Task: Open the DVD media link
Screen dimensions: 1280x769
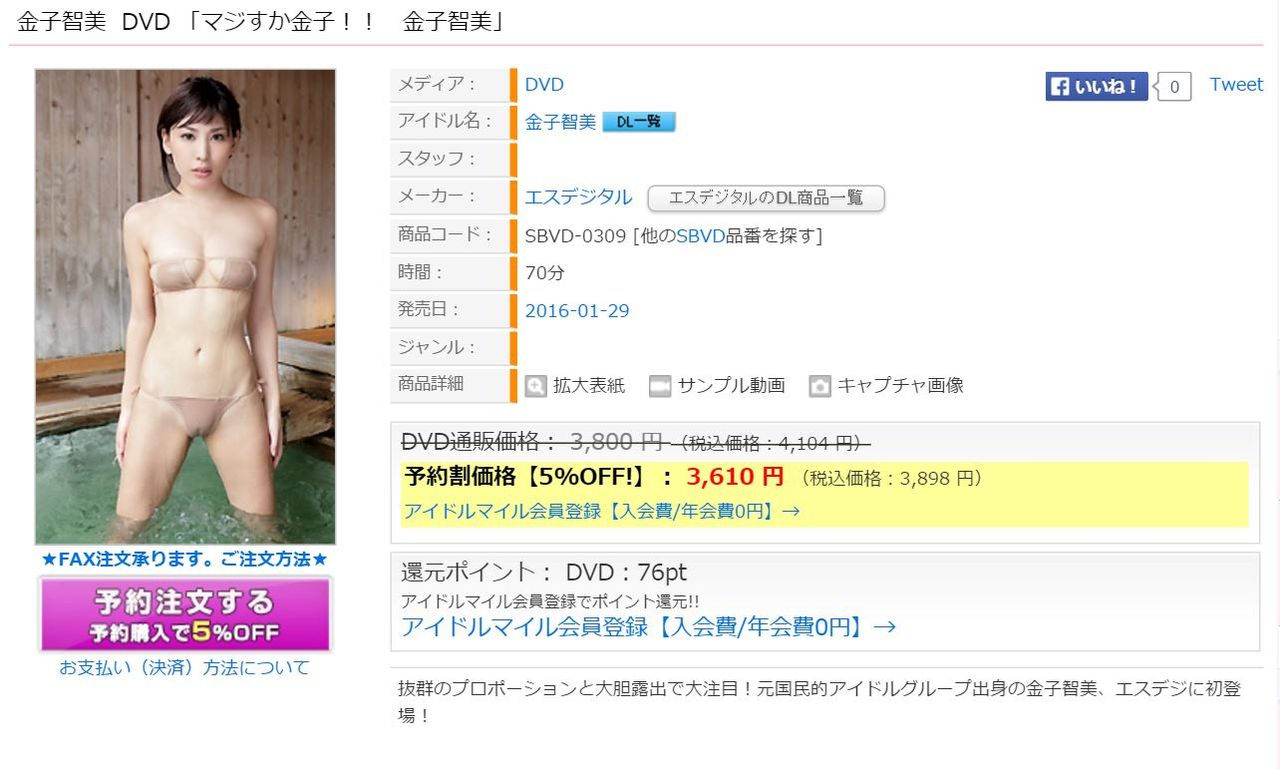Action: (544, 85)
